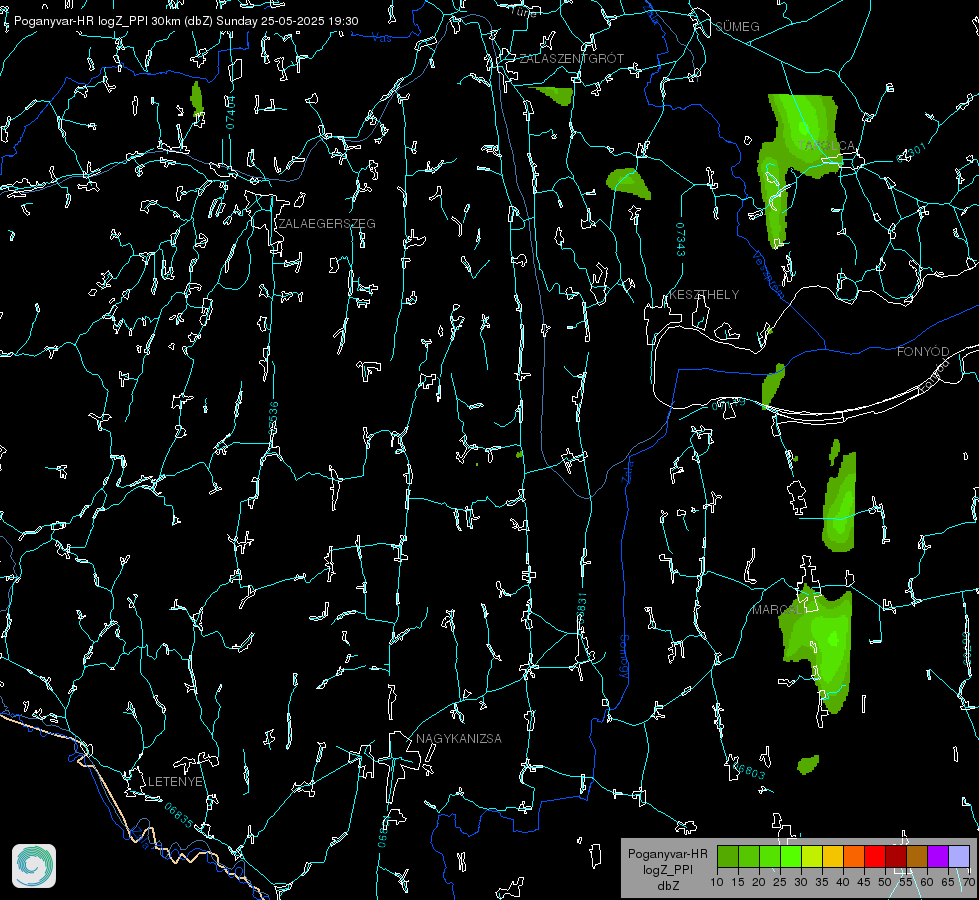Click the road number label 07343

point(681,240)
